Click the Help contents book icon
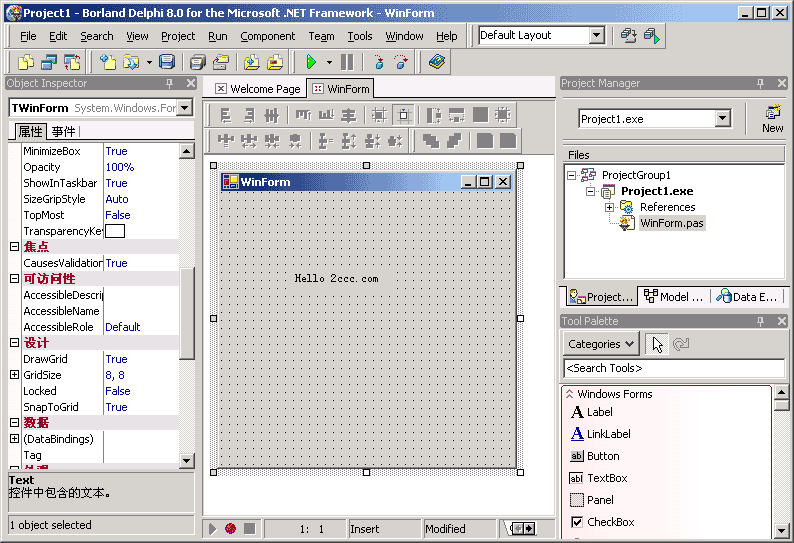The image size is (794, 543). click(436, 62)
